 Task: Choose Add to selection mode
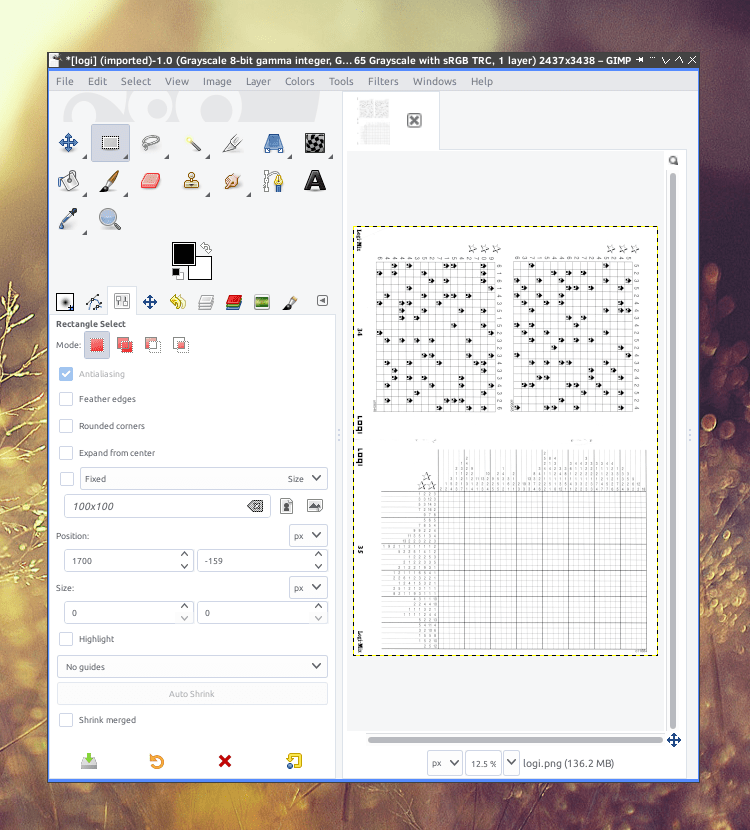pyautogui.click(x=125, y=345)
